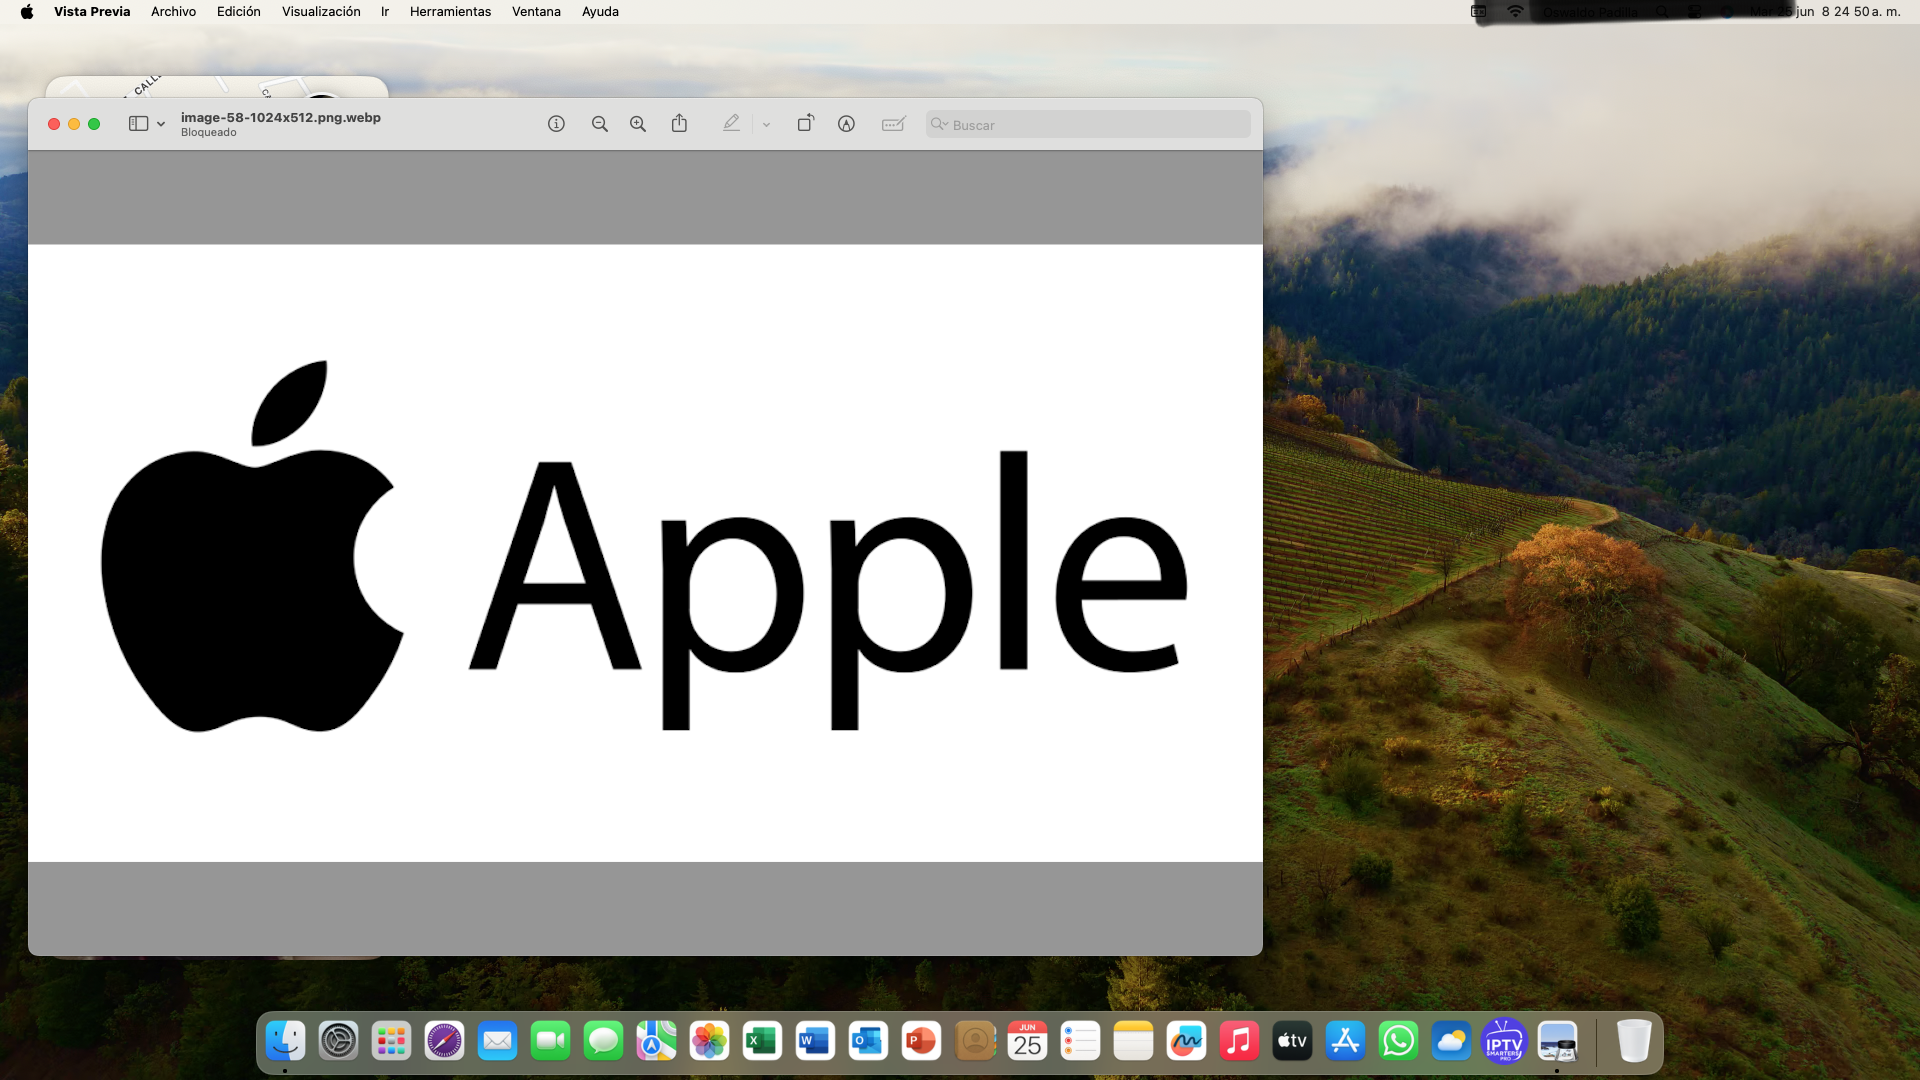Click the image-58-1024x512.png.webp document title
Image resolution: width=1920 pixels, height=1080 pixels.
[280, 117]
